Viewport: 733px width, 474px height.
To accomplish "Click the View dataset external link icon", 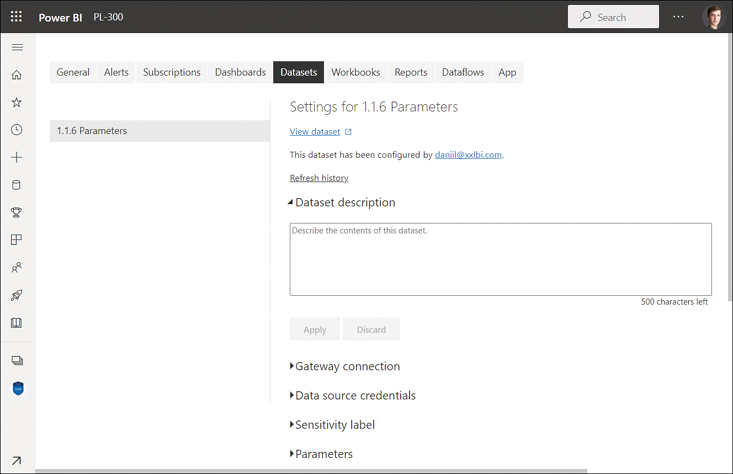I will coord(348,132).
